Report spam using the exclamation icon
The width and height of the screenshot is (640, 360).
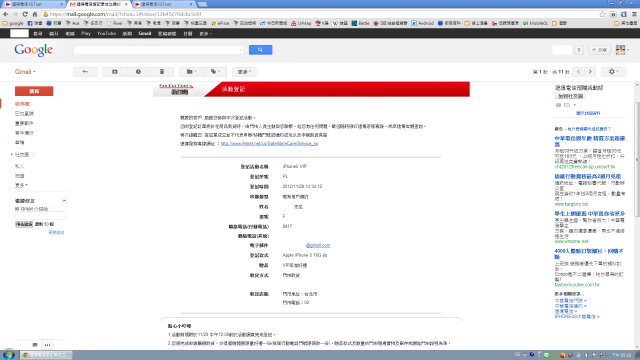(x=138, y=72)
